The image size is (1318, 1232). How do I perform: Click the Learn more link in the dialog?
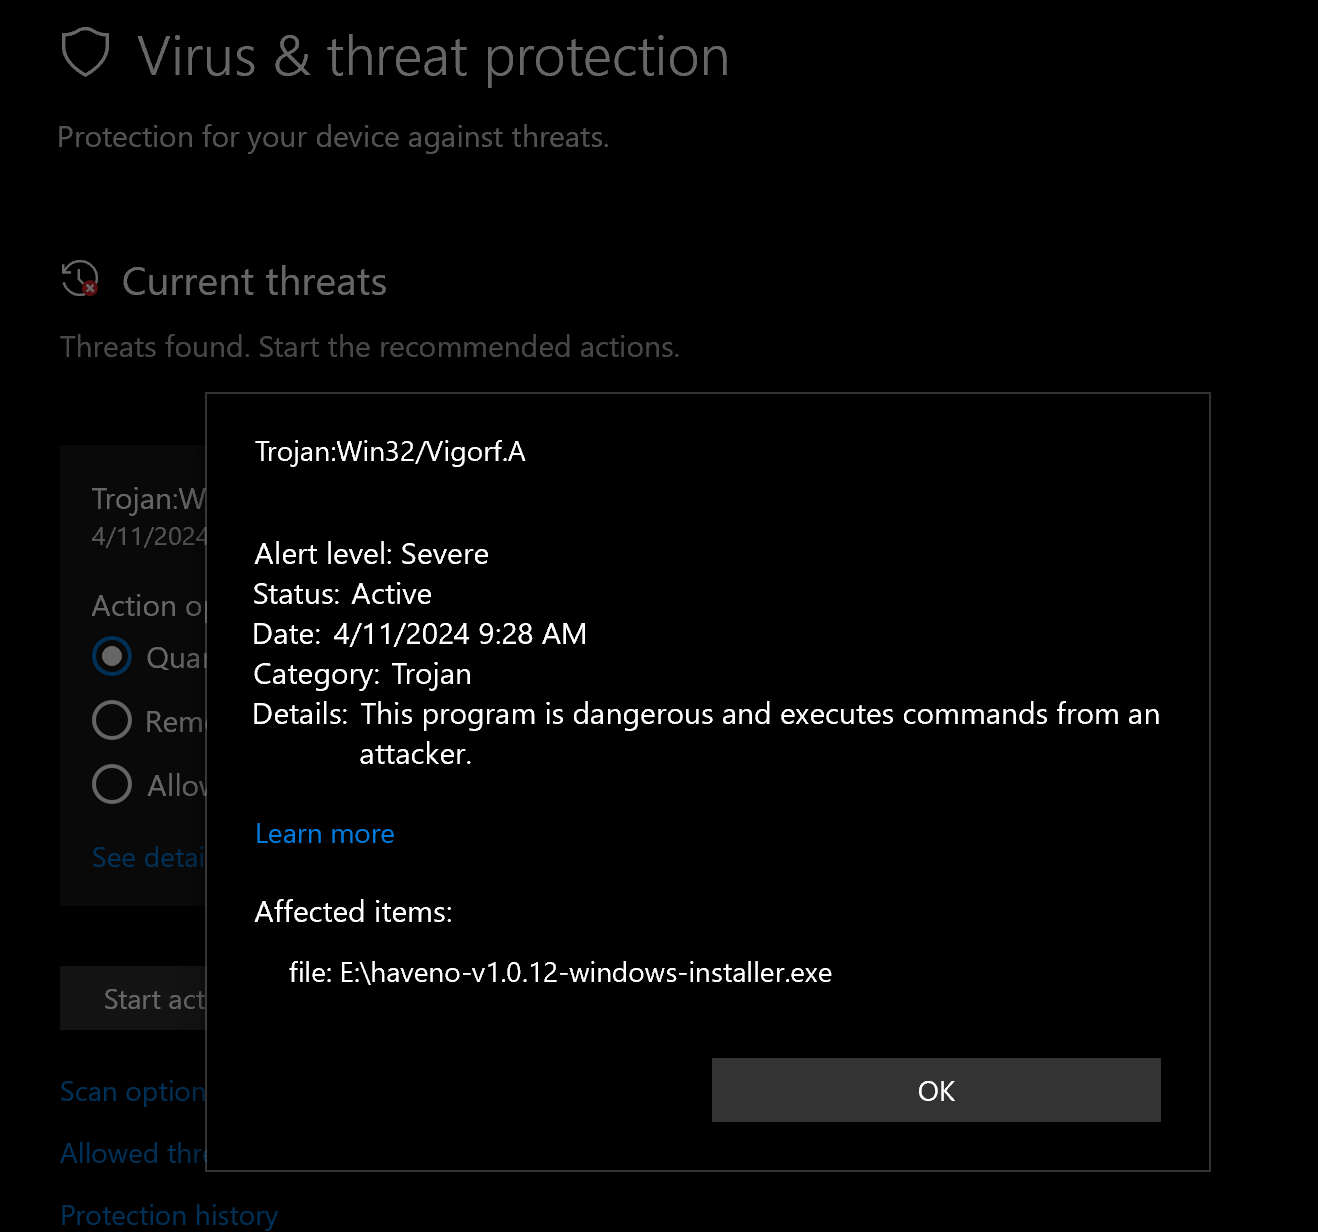point(325,834)
